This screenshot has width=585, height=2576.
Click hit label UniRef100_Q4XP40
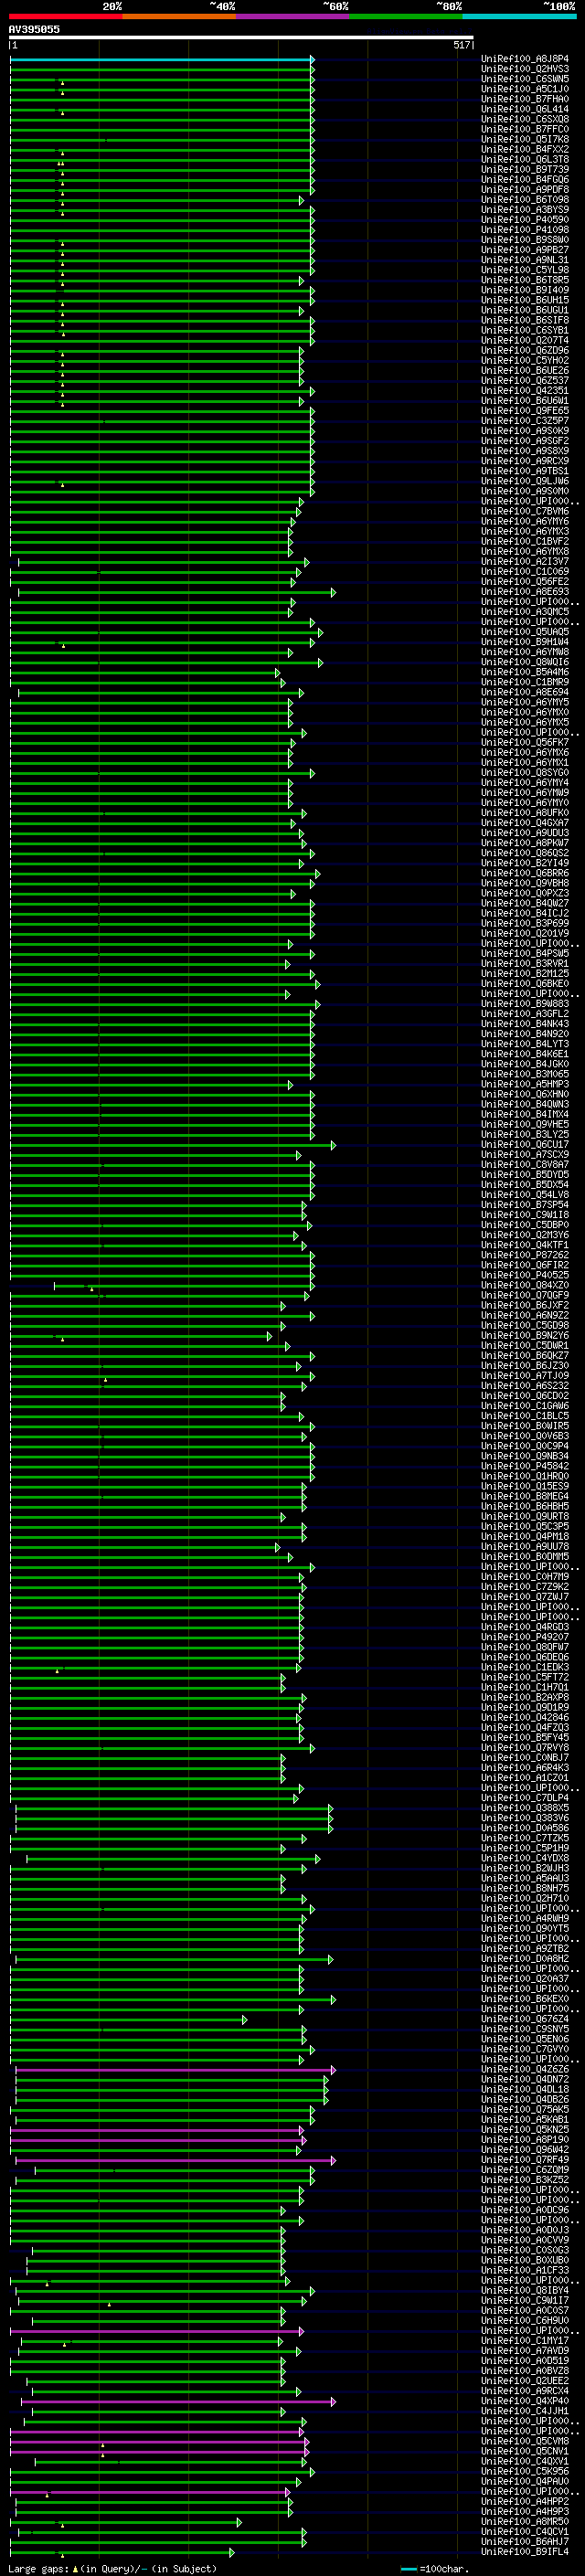click(x=524, y=2401)
